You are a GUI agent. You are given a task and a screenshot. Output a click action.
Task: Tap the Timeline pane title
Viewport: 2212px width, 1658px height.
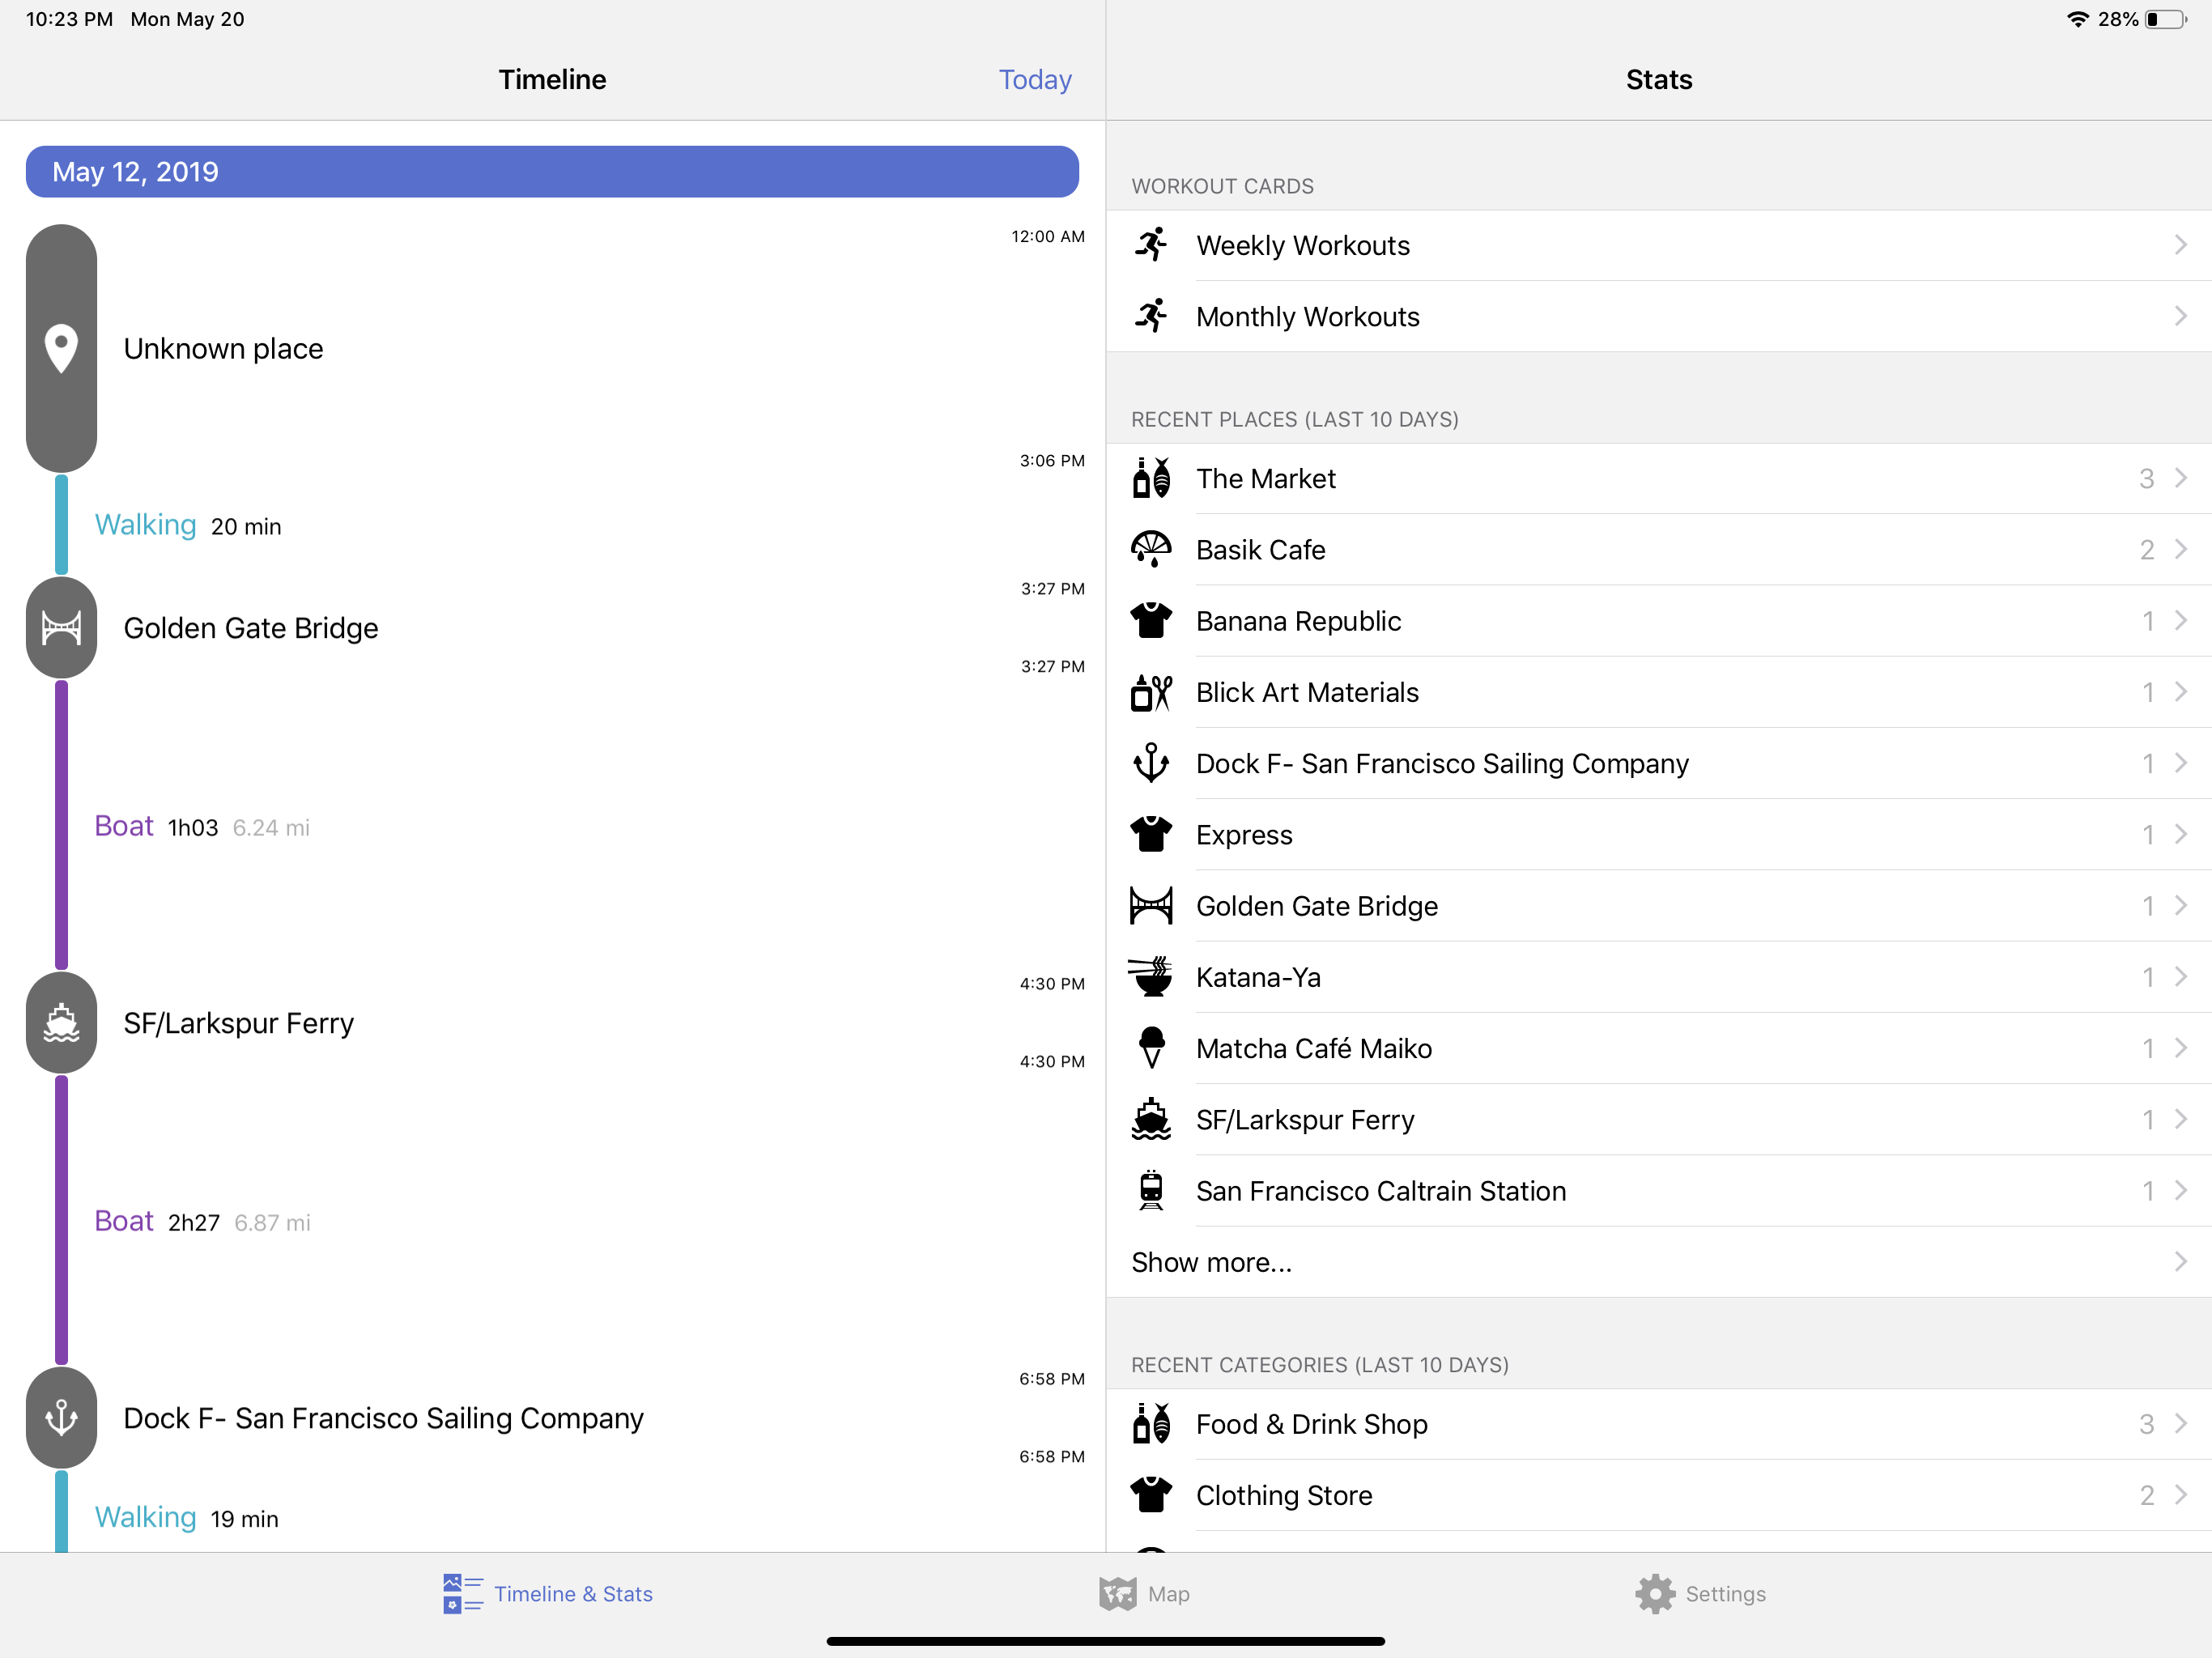[x=552, y=79]
